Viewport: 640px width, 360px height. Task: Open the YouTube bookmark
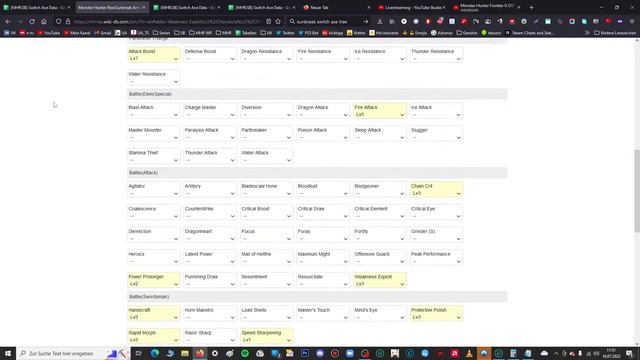49,33
